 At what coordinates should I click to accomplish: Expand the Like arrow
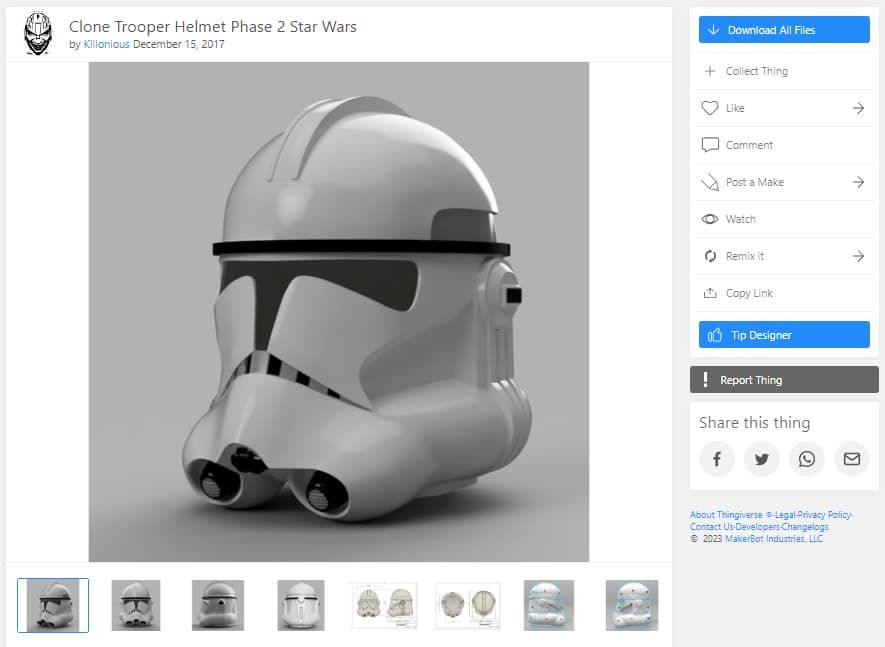[x=858, y=108]
